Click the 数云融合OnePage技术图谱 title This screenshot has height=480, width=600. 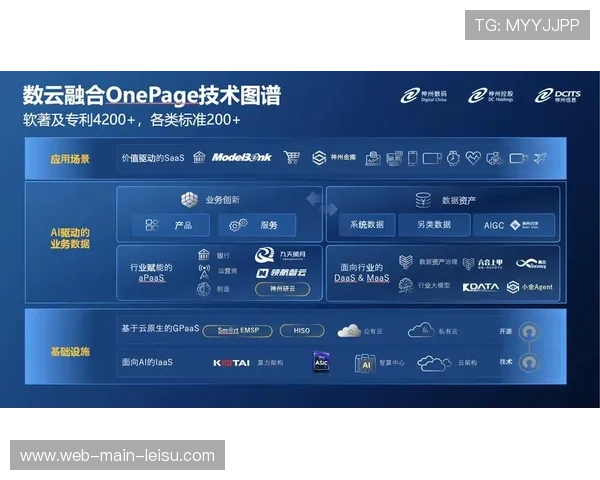click(x=152, y=95)
